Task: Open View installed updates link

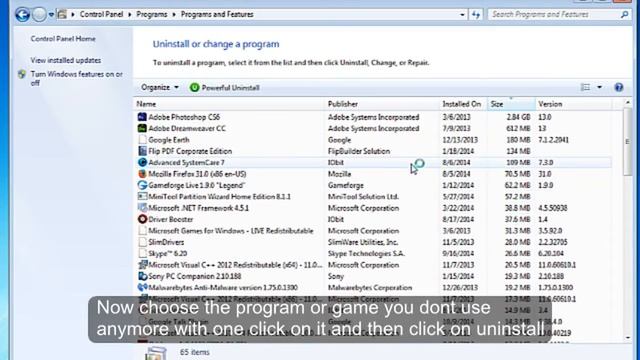Action: pos(66,60)
